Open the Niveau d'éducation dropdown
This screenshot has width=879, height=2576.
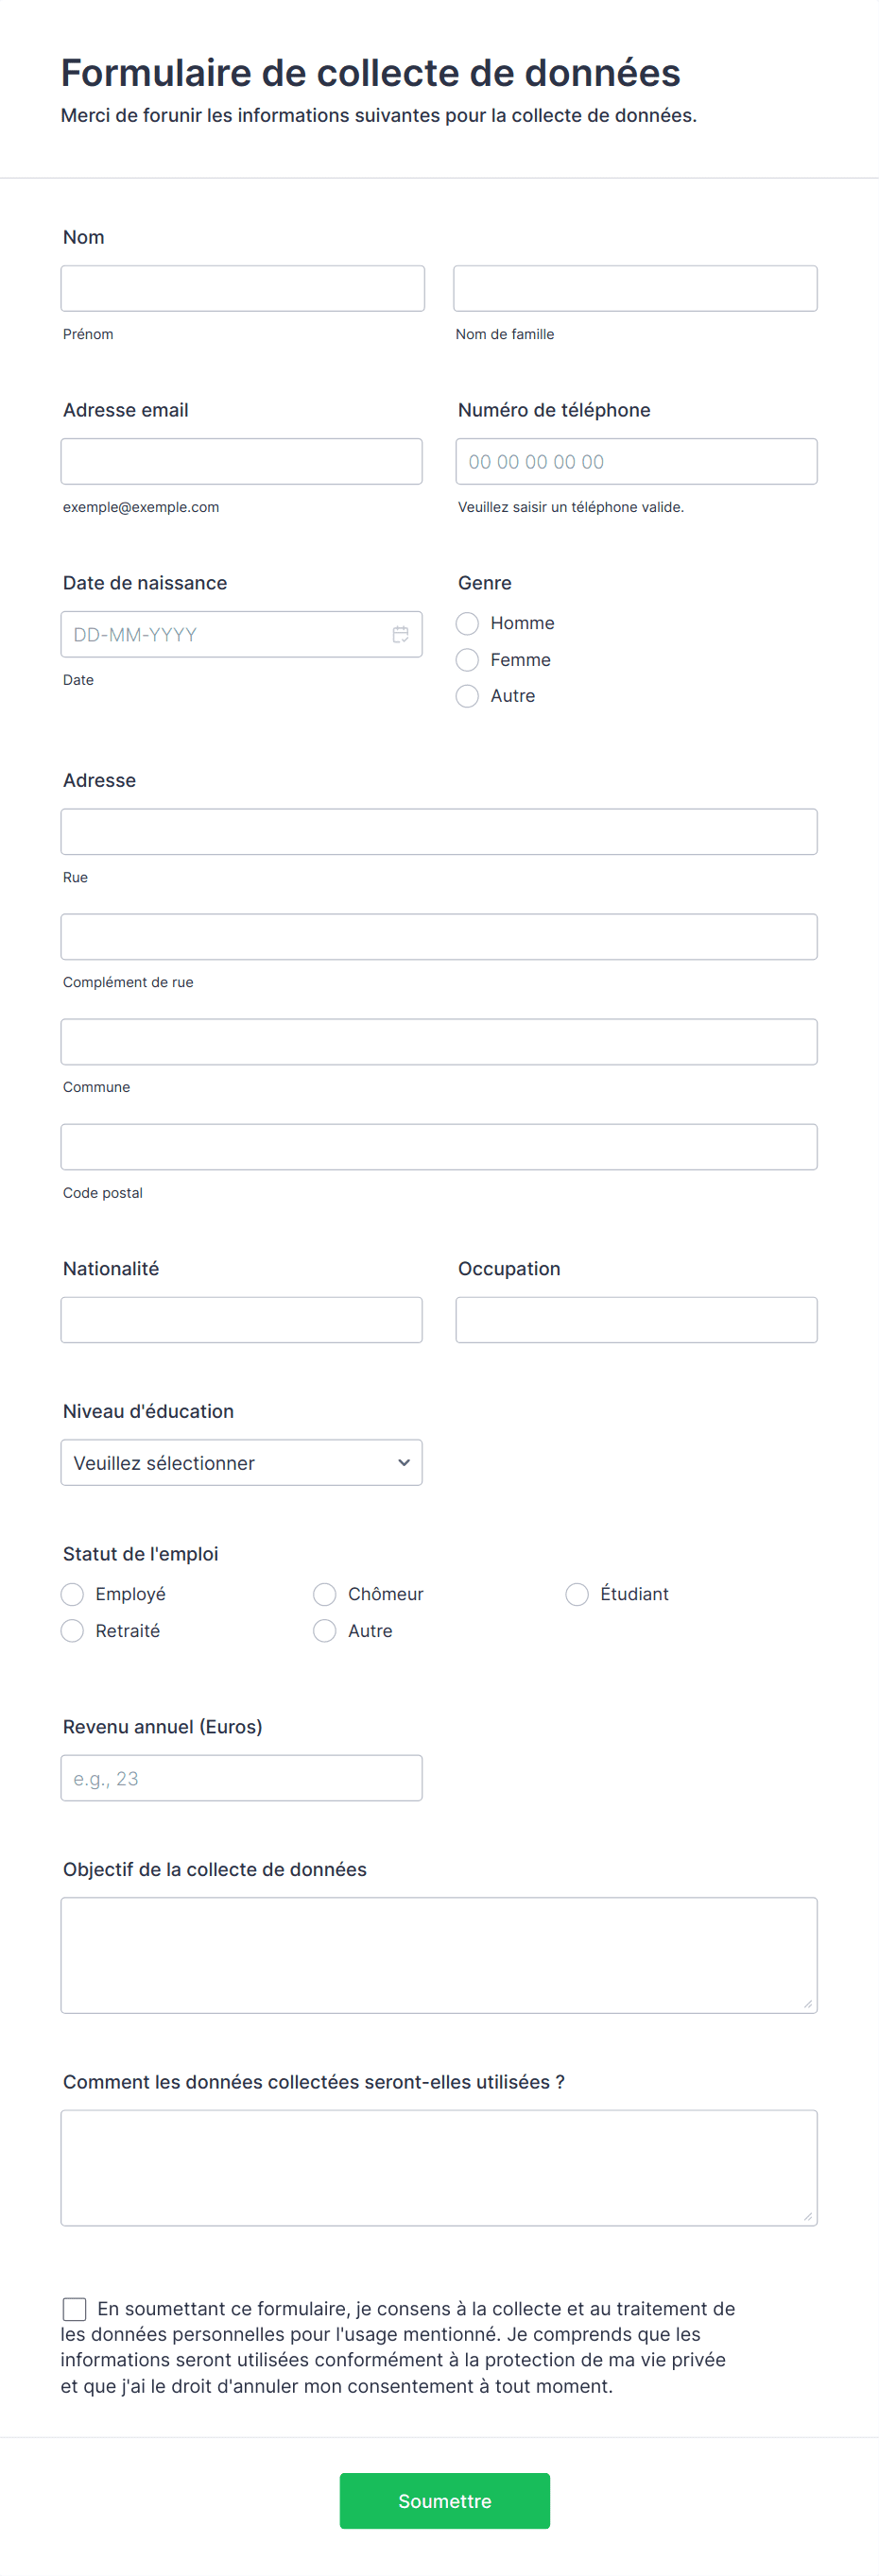(x=241, y=1462)
